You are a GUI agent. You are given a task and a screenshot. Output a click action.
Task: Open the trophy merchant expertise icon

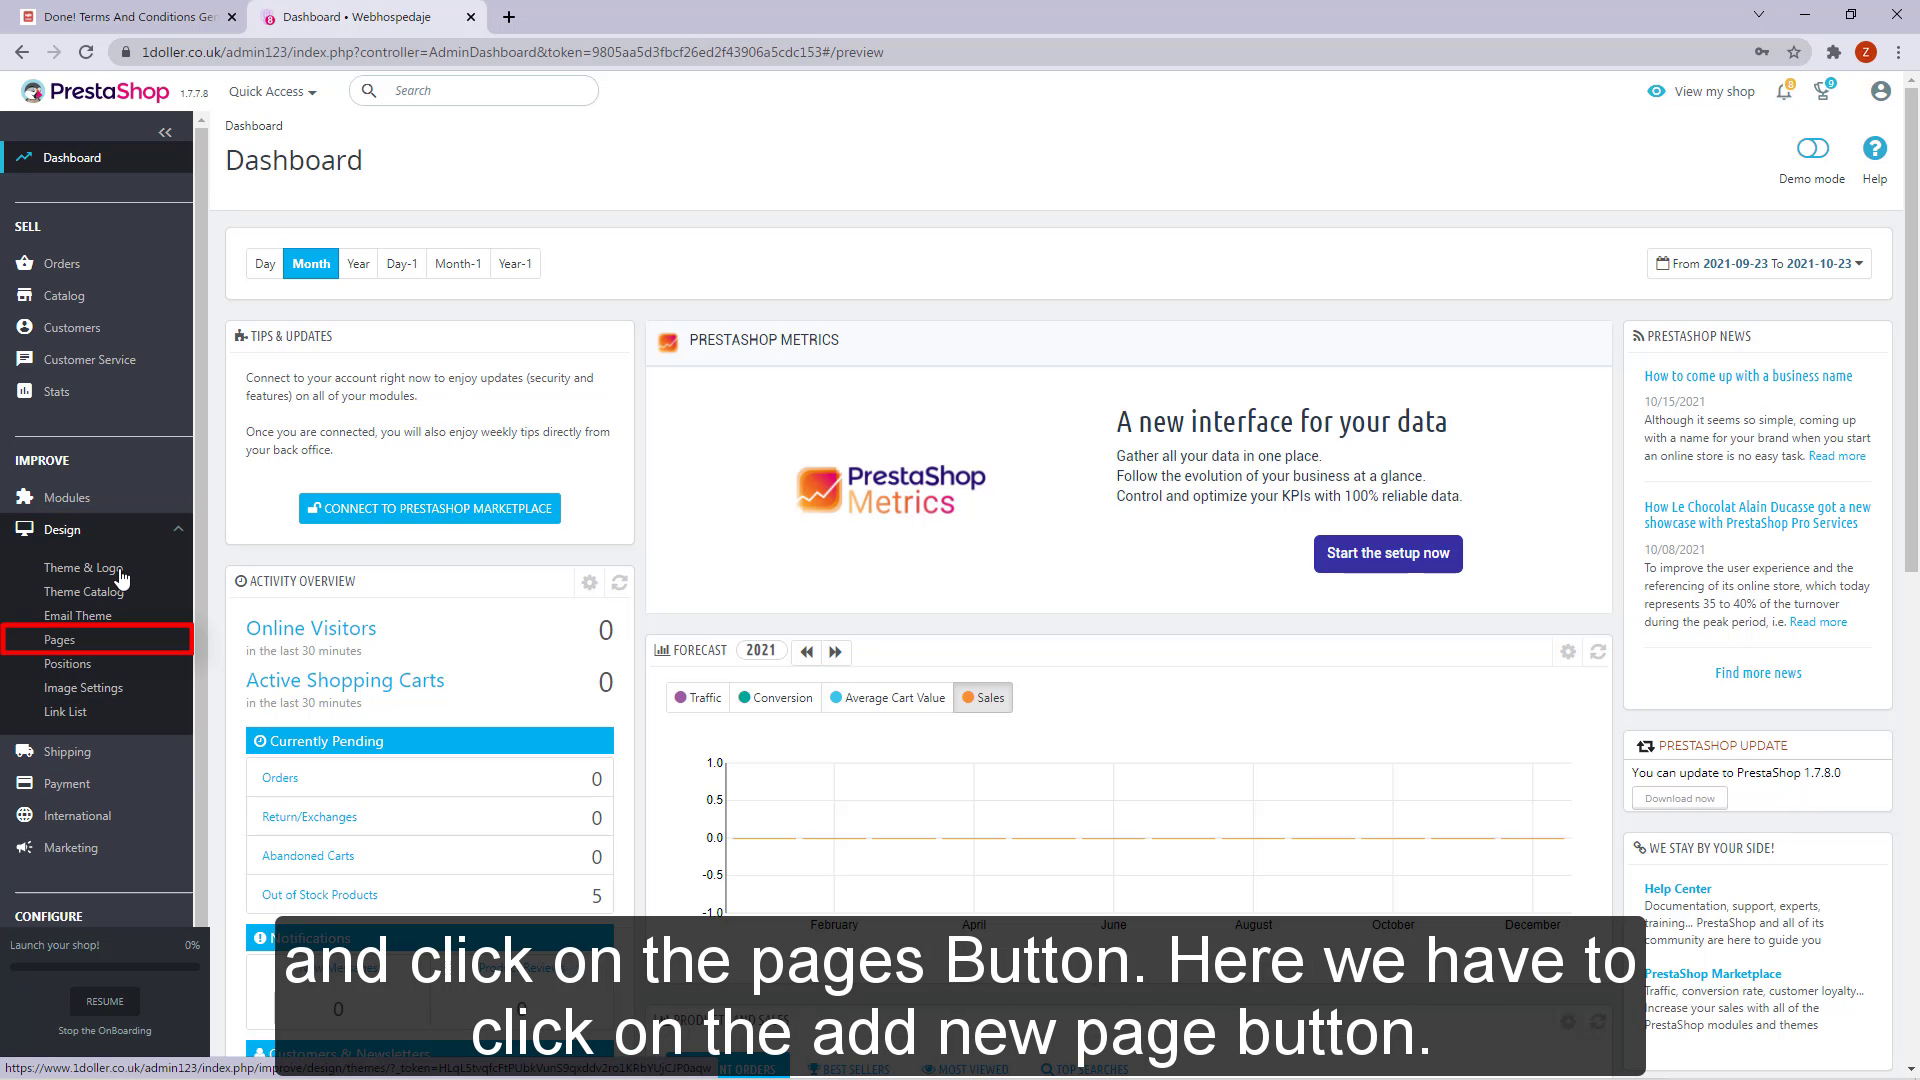tap(1823, 91)
